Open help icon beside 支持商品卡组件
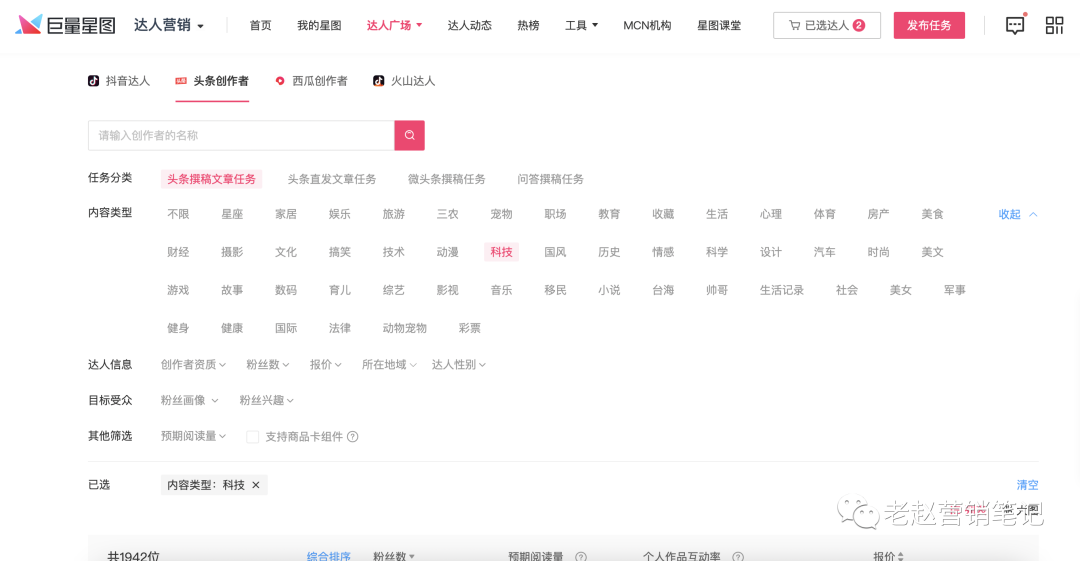The height and width of the screenshot is (561, 1080). point(353,436)
